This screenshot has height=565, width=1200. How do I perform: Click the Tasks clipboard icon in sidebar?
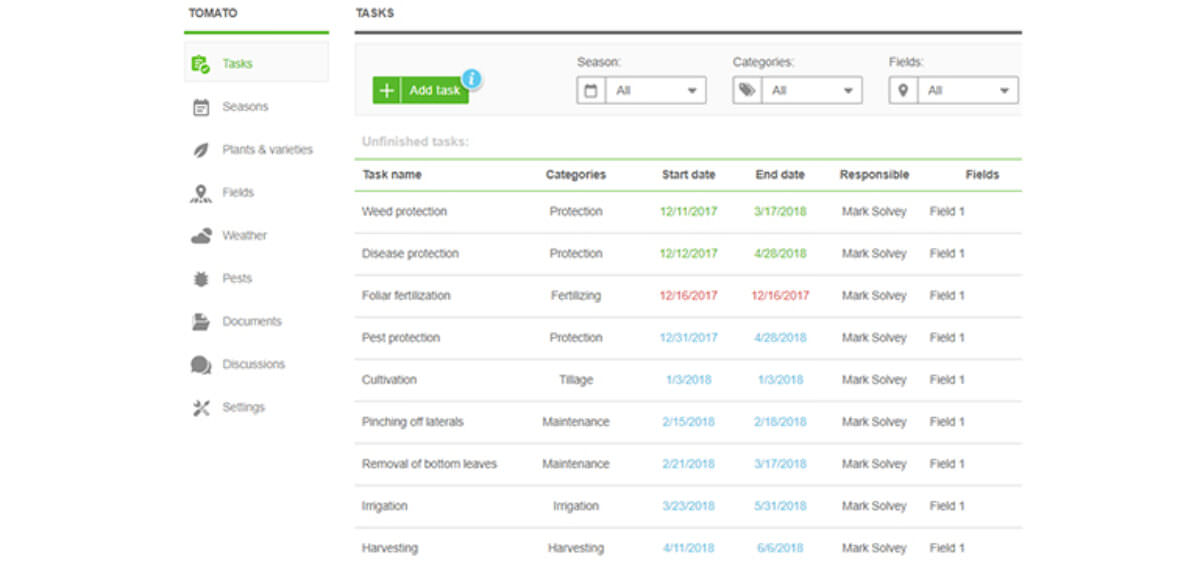coord(200,64)
